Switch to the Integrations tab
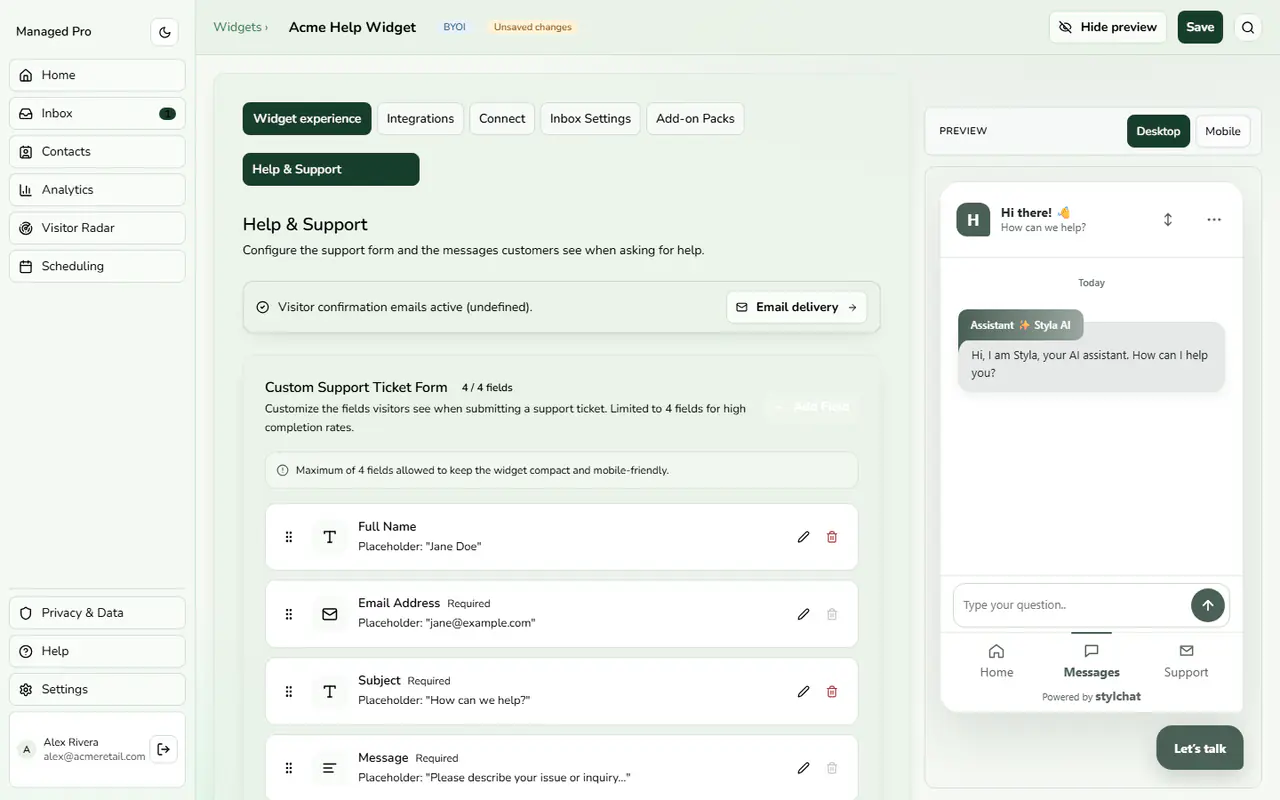 tap(420, 118)
